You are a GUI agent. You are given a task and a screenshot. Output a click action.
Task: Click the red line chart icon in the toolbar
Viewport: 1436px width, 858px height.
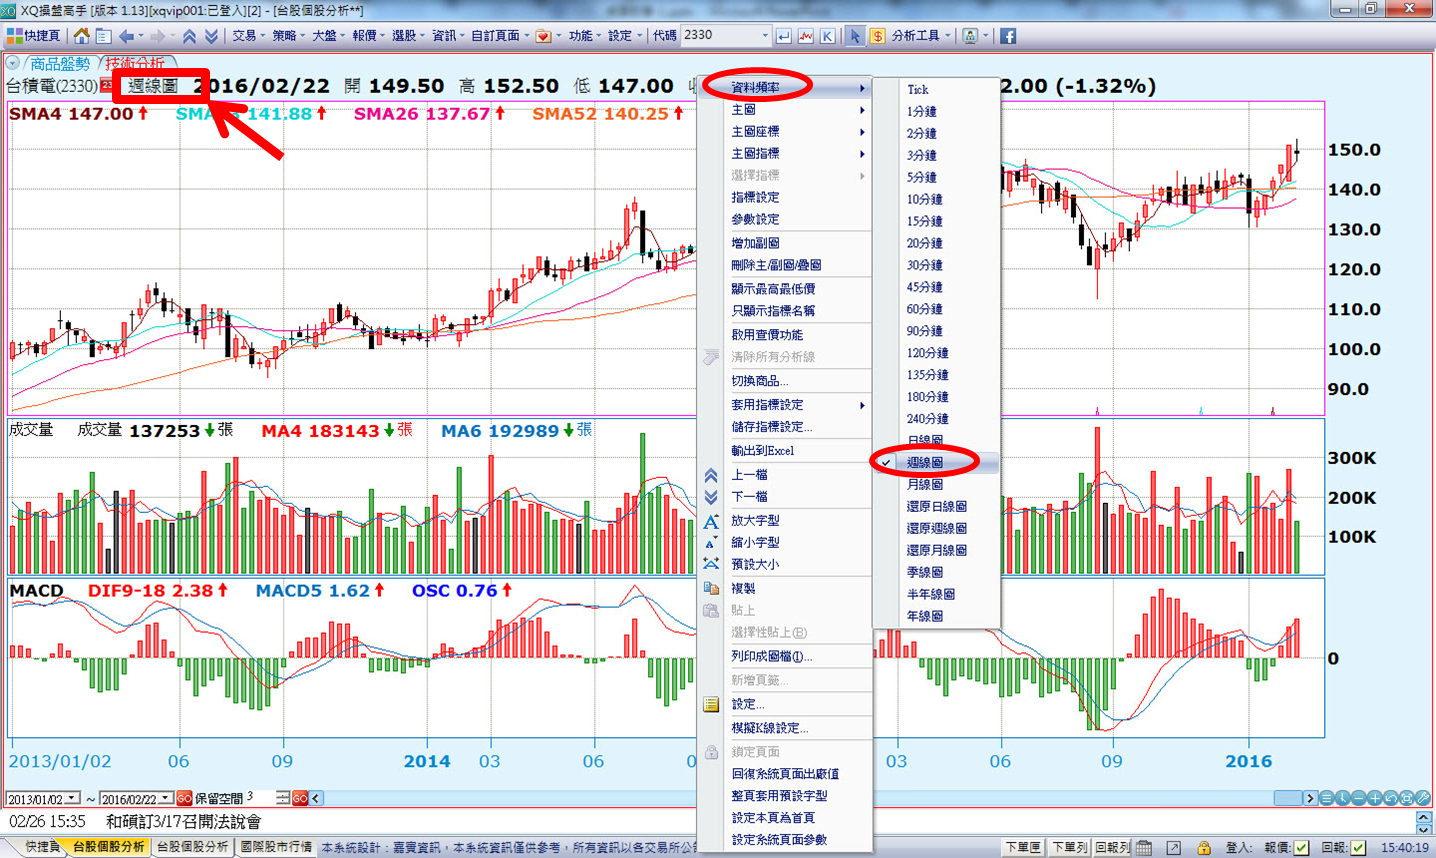coord(806,36)
